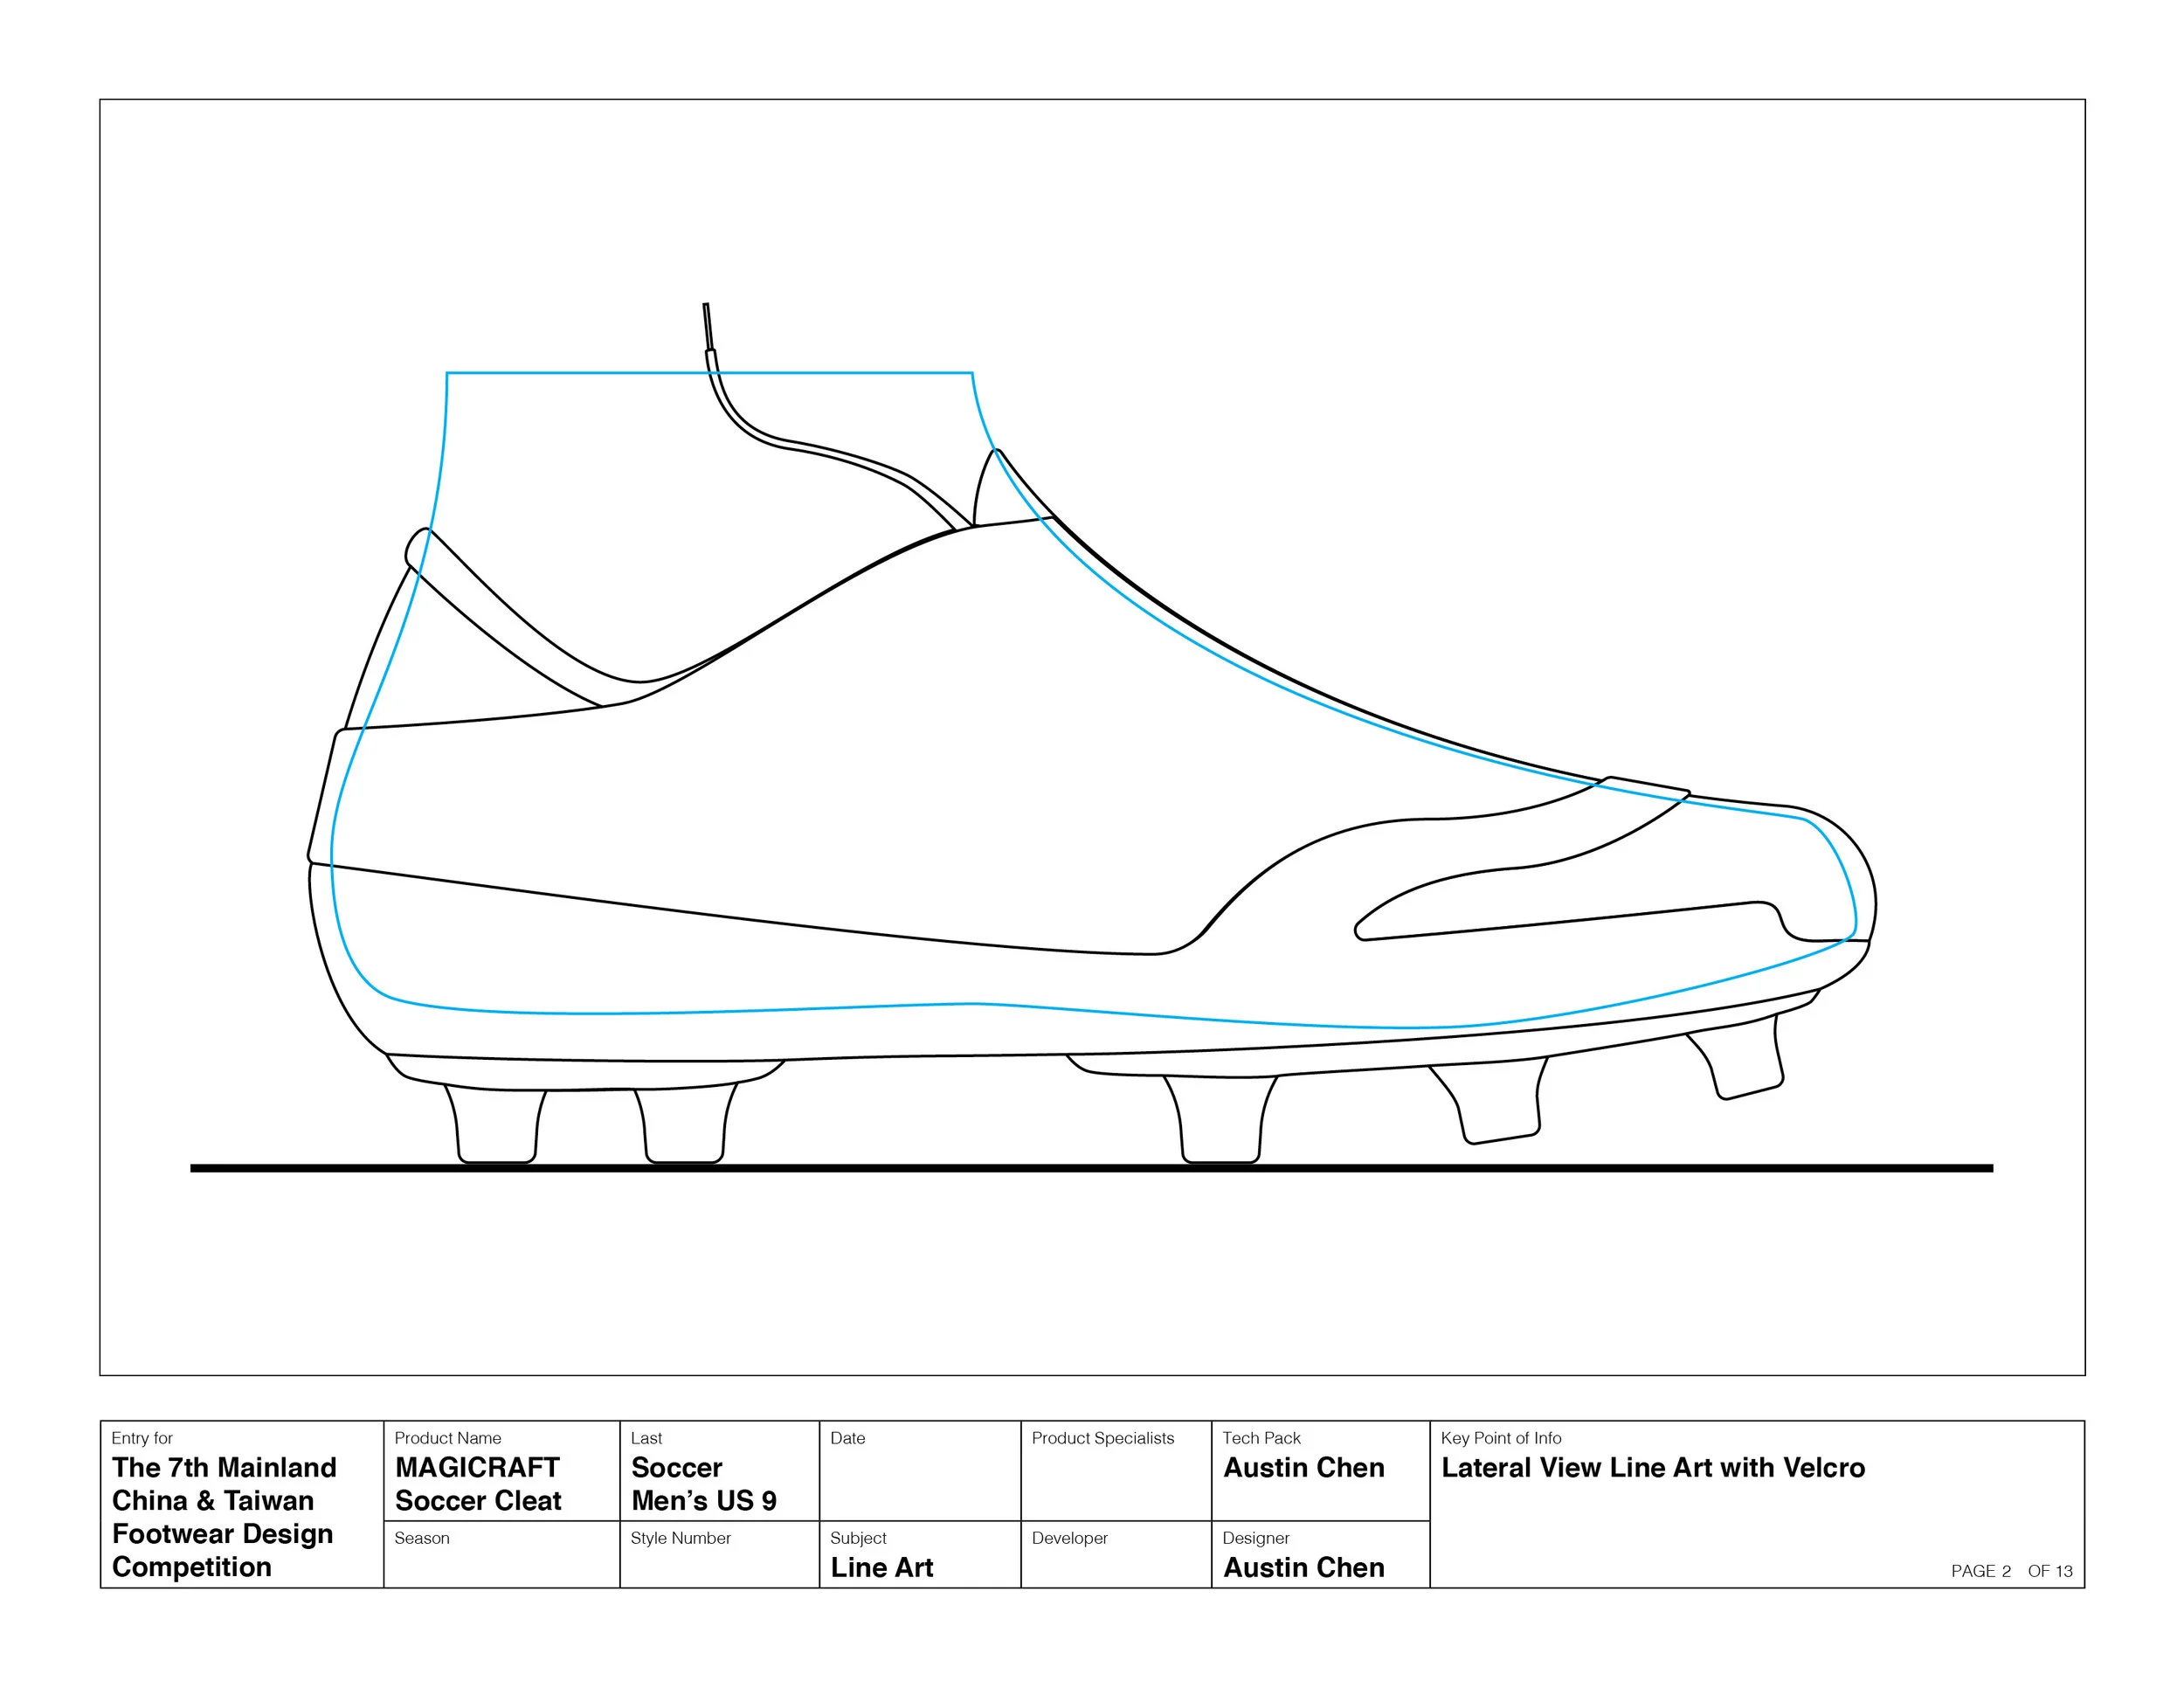The image size is (2184, 1688).
Task: Click the "Line Art" subject value
Action: point(881,1567)
